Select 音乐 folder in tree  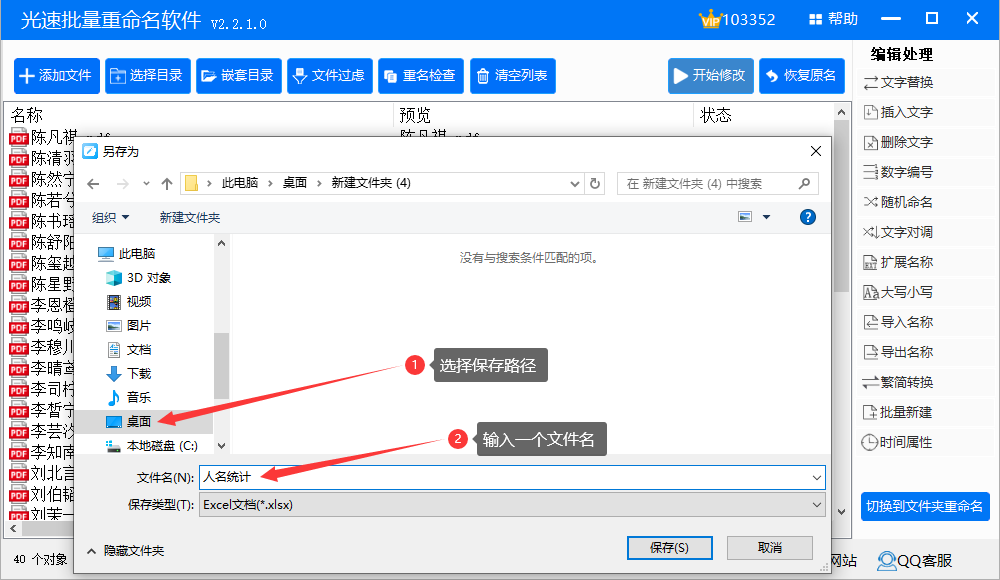click(x=129, y=398)
